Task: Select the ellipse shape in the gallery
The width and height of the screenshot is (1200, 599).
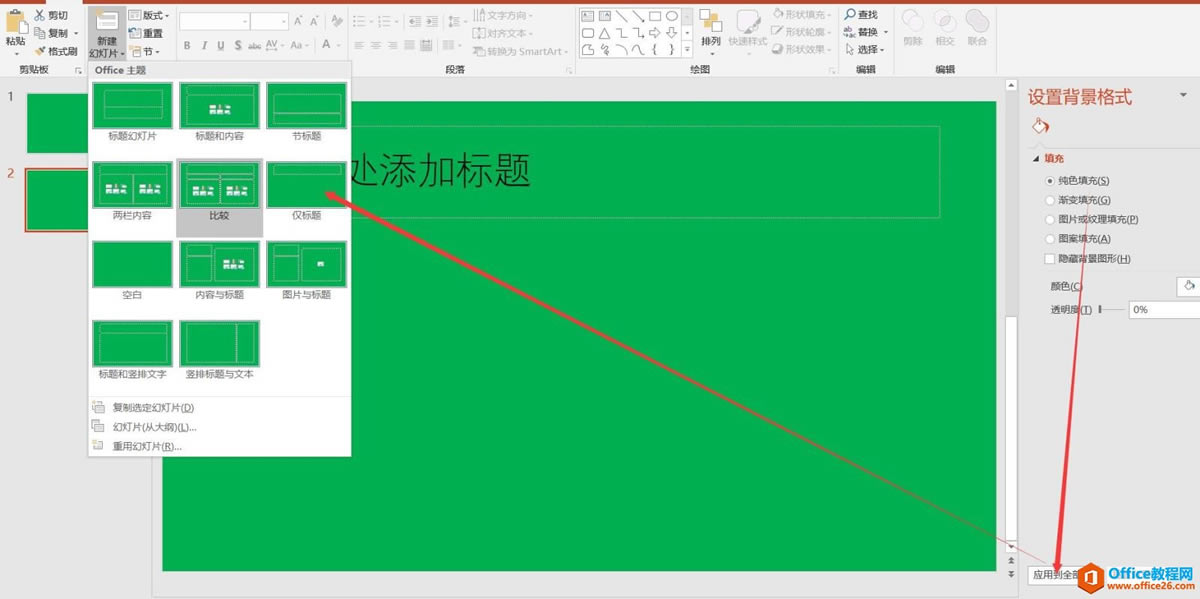Action: click(672, 15)
